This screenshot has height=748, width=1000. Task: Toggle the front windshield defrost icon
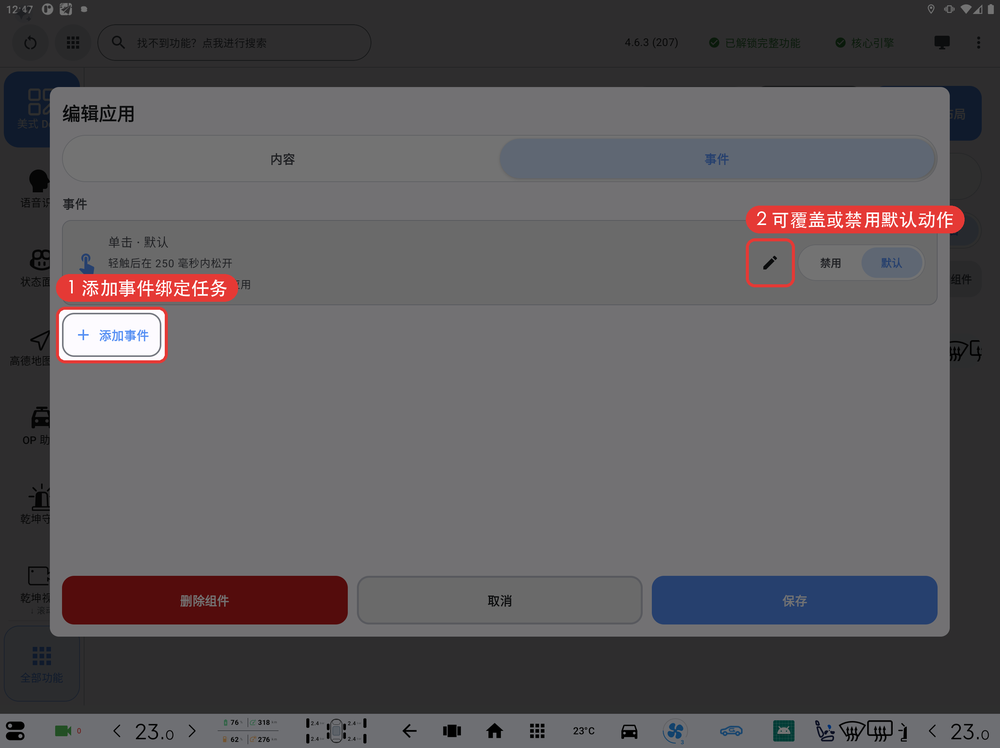tap(852, 731)
